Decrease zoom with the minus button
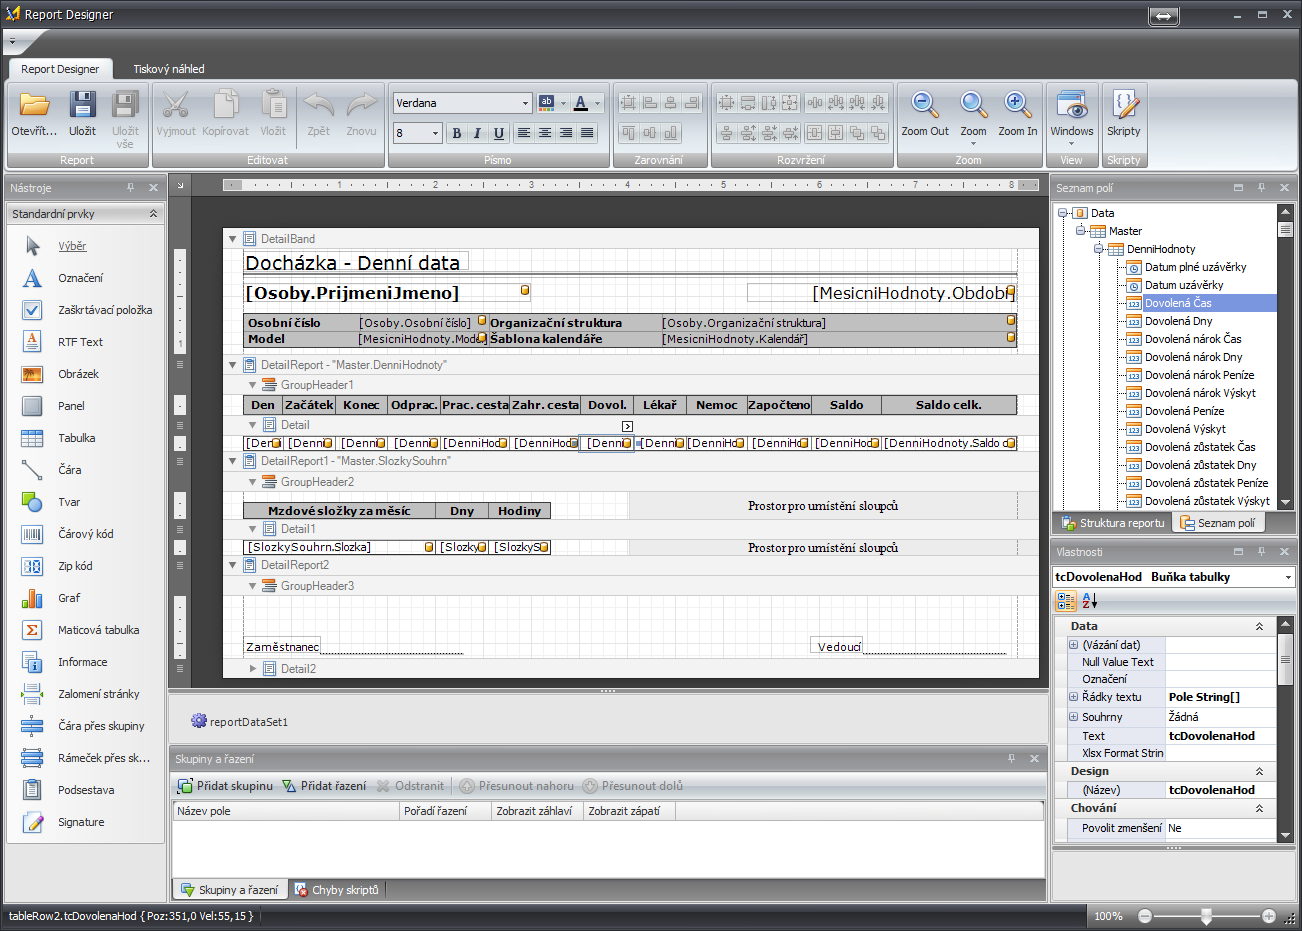1302x931 pixels. (x=1145, y=916)
